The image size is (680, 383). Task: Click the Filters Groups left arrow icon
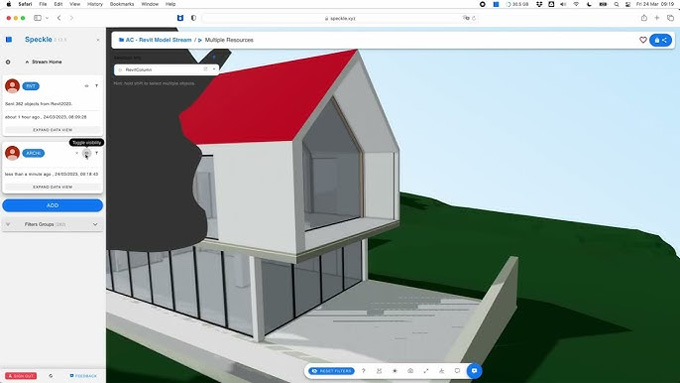8,224
